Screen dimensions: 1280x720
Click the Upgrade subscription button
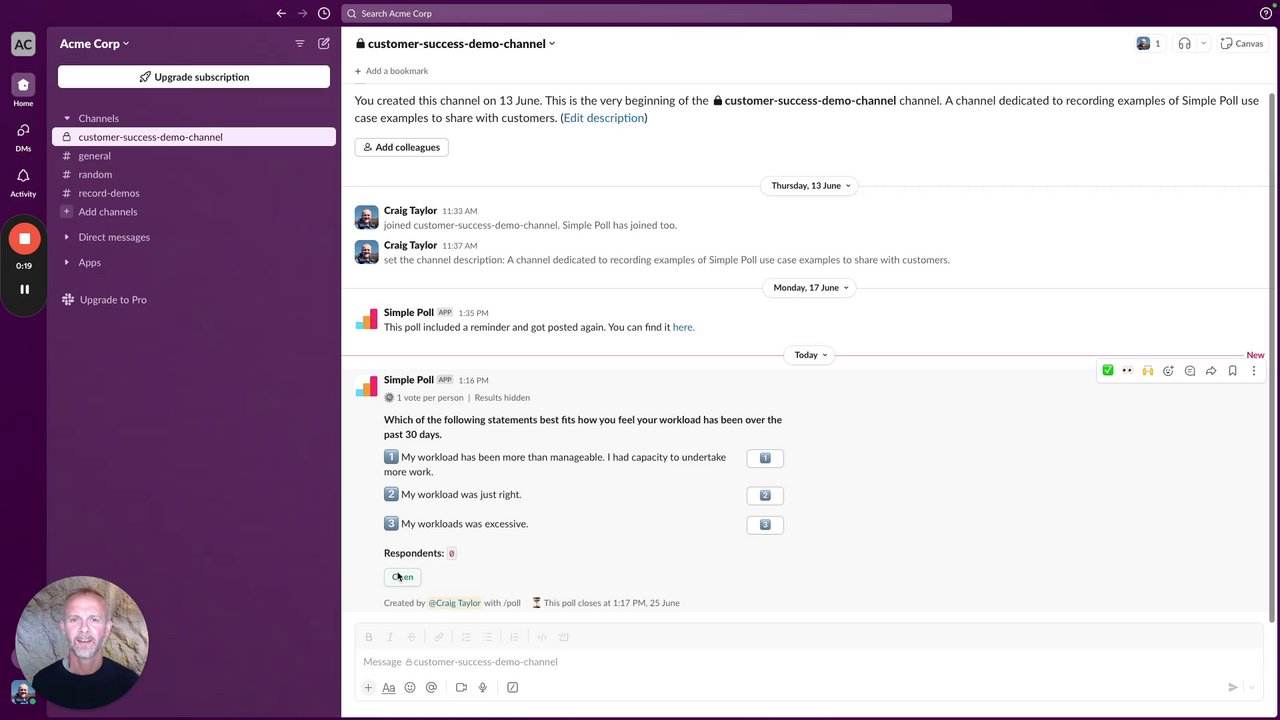(x=194, y=77)
